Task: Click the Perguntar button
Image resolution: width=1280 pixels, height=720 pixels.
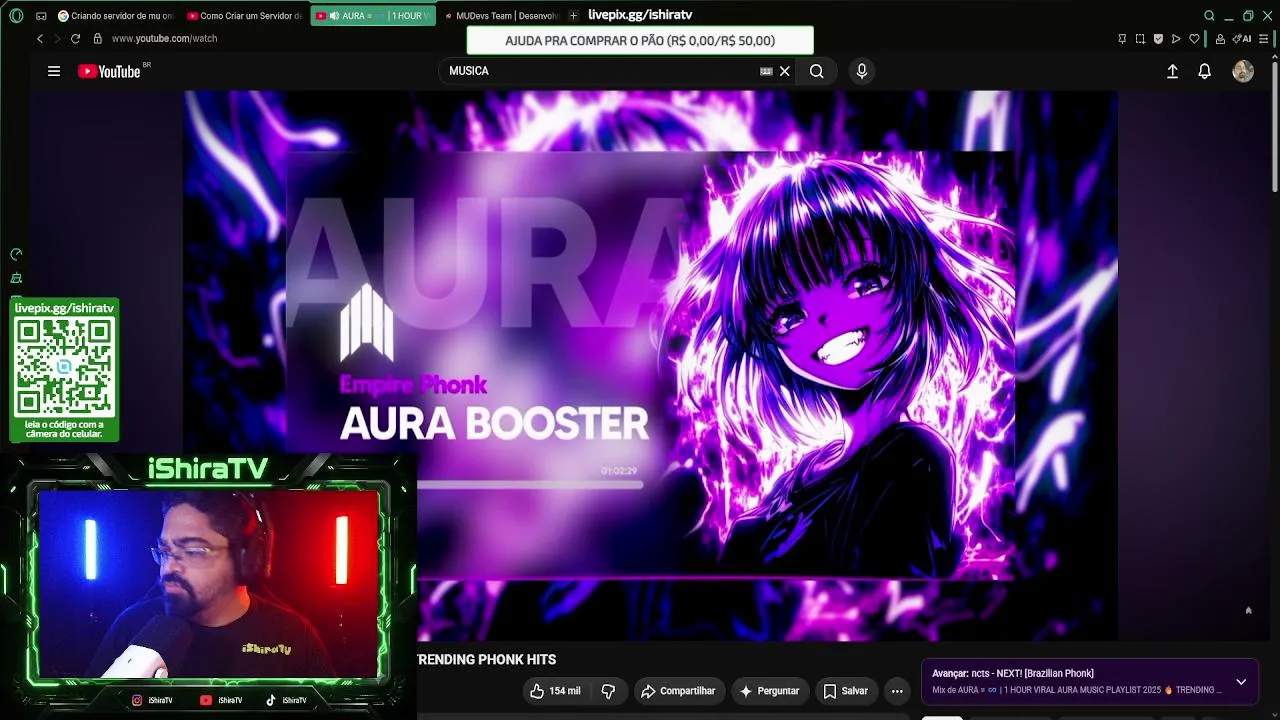Action: (768, 691)
